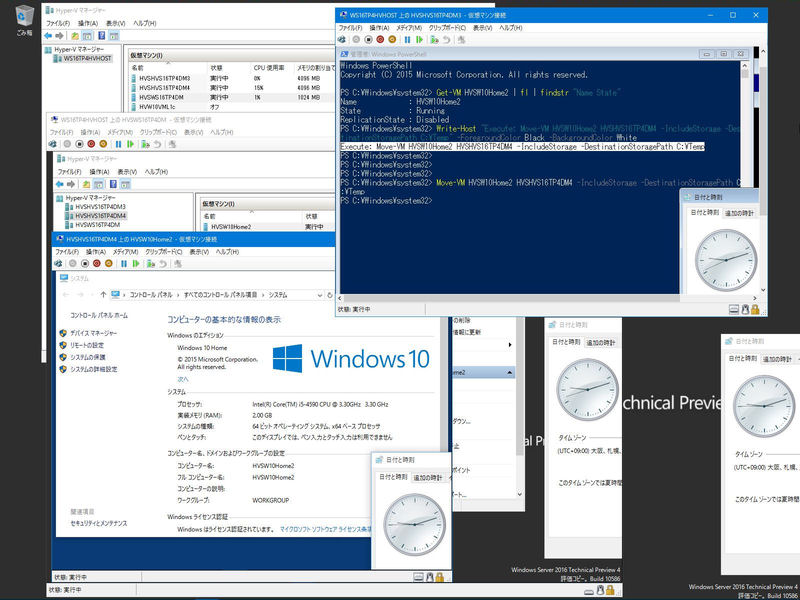Open システムの保護 link in System window
Screen dimensions: 800x600
point(88,357)
